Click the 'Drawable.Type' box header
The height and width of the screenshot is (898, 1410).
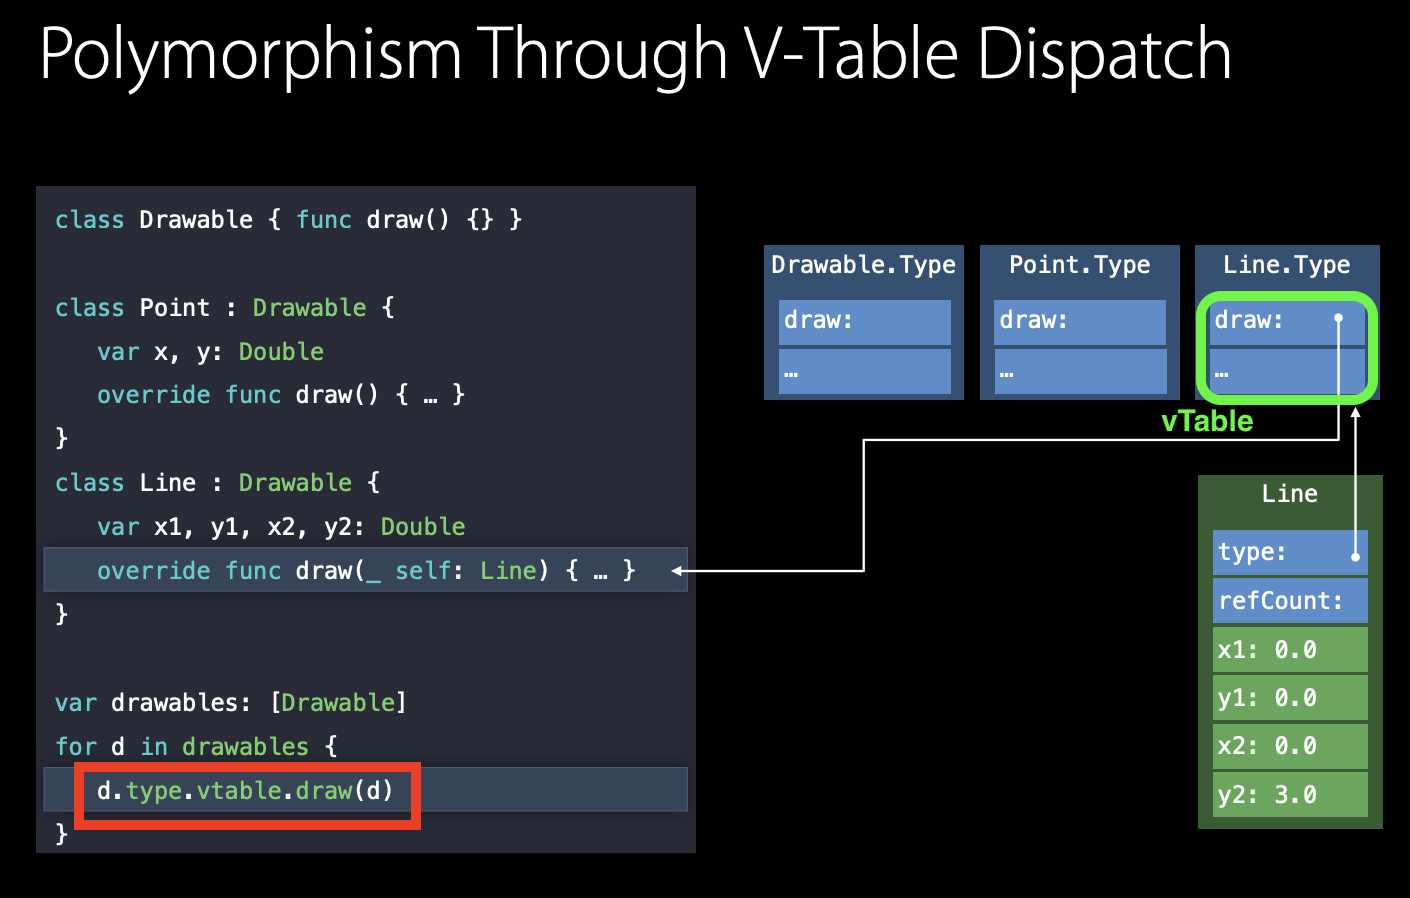[863, 265]
